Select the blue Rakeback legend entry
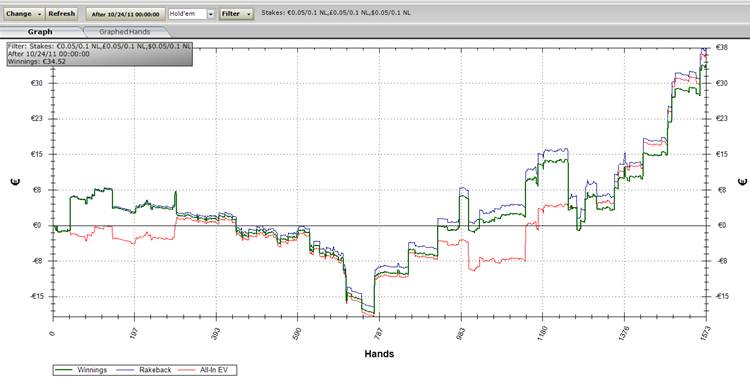Image resolution: width=750 pixels, height=378 pixels. click(143, 370)
